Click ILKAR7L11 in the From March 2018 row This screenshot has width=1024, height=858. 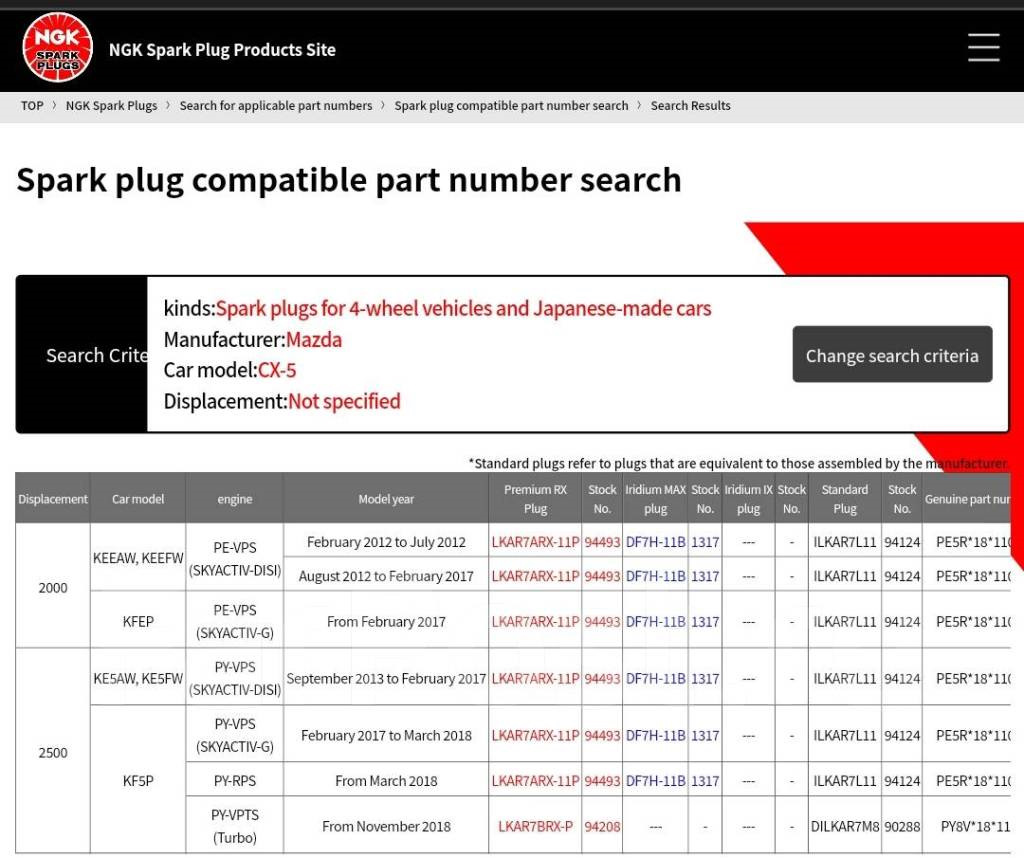click(845, 780)
